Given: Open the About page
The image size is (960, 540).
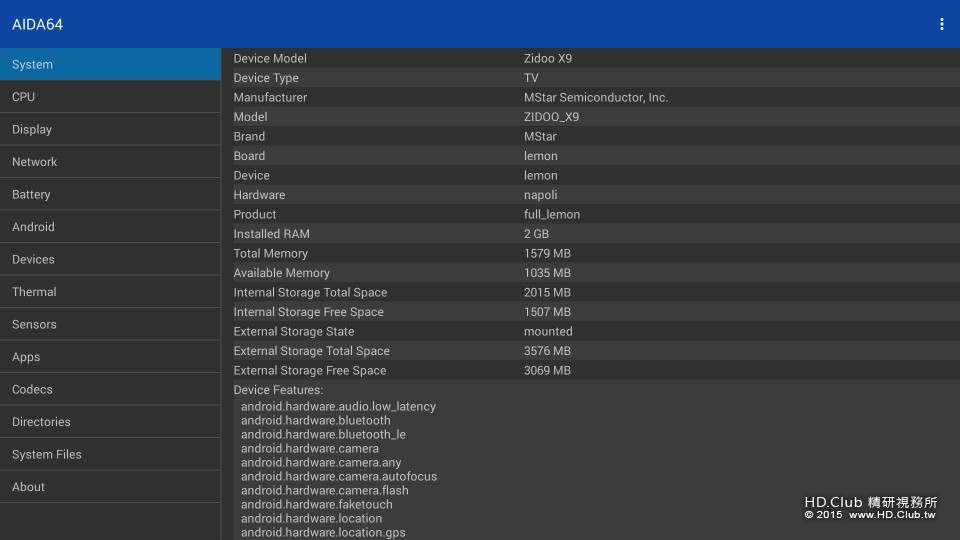Looking at the screenshot, I should tap(110, 486).
